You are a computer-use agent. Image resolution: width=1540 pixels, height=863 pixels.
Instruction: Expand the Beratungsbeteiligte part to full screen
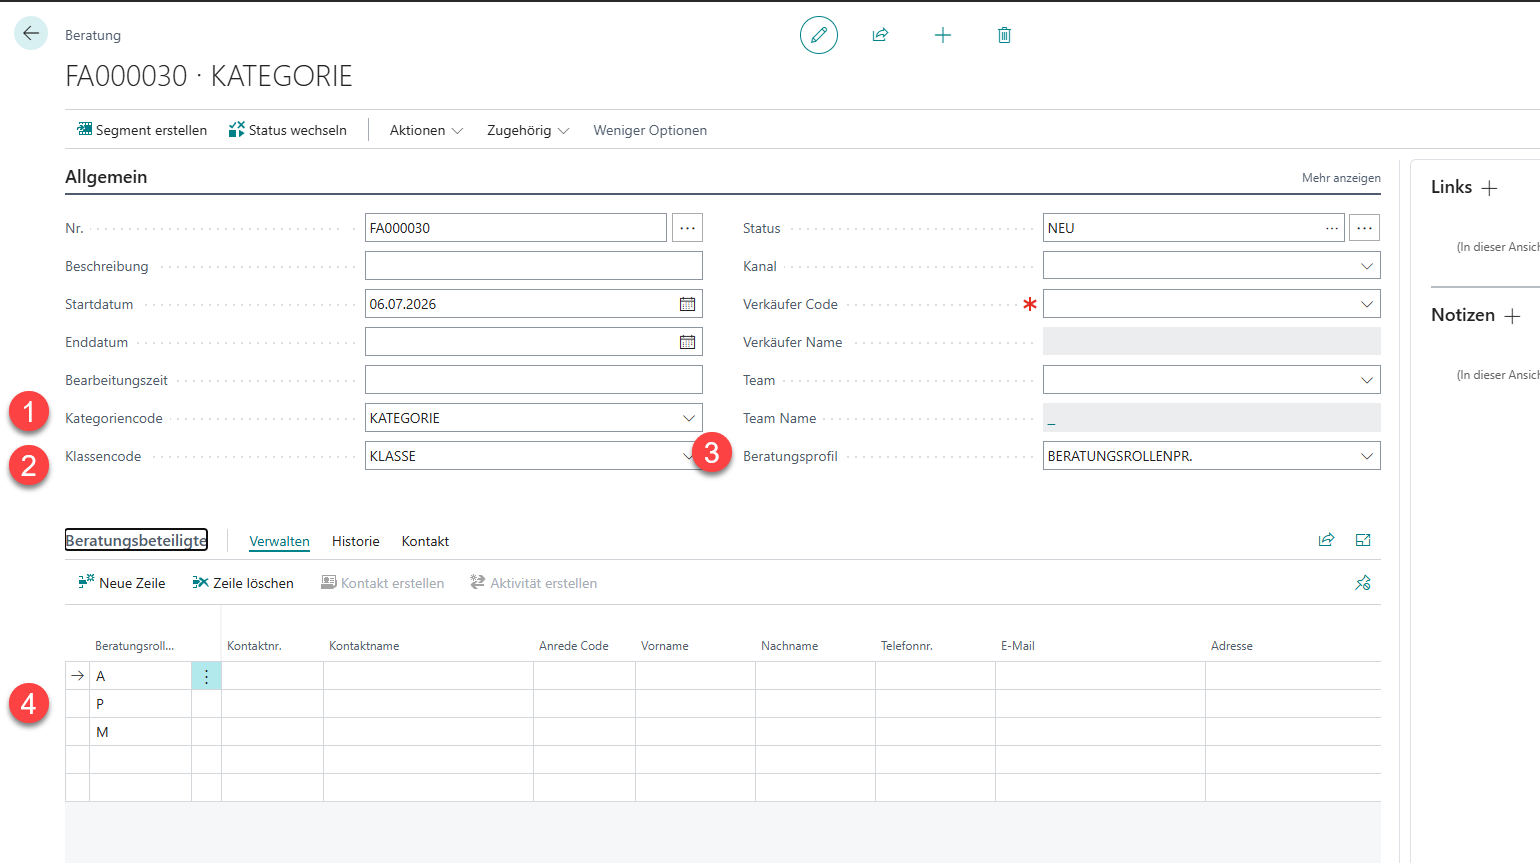pyautogui.click(x=1363, y=540)
